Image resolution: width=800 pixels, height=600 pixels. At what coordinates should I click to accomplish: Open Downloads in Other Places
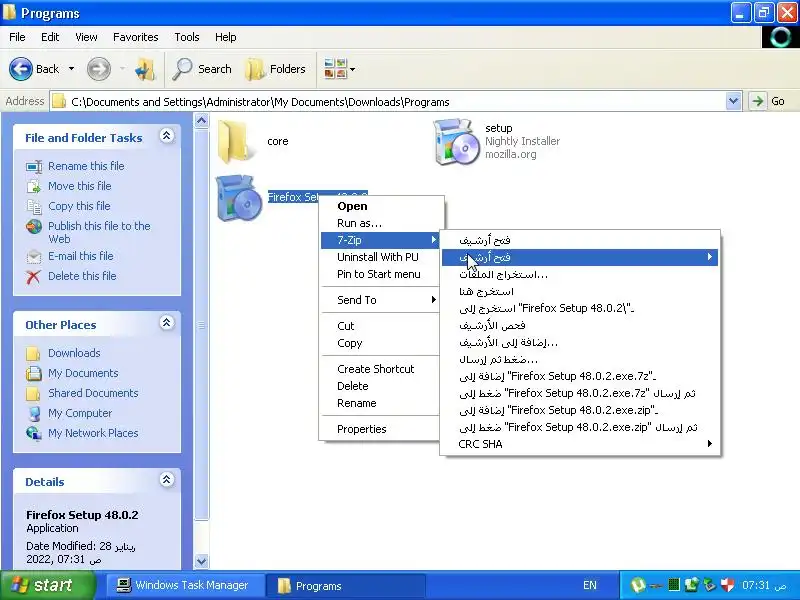coord(74,353)
